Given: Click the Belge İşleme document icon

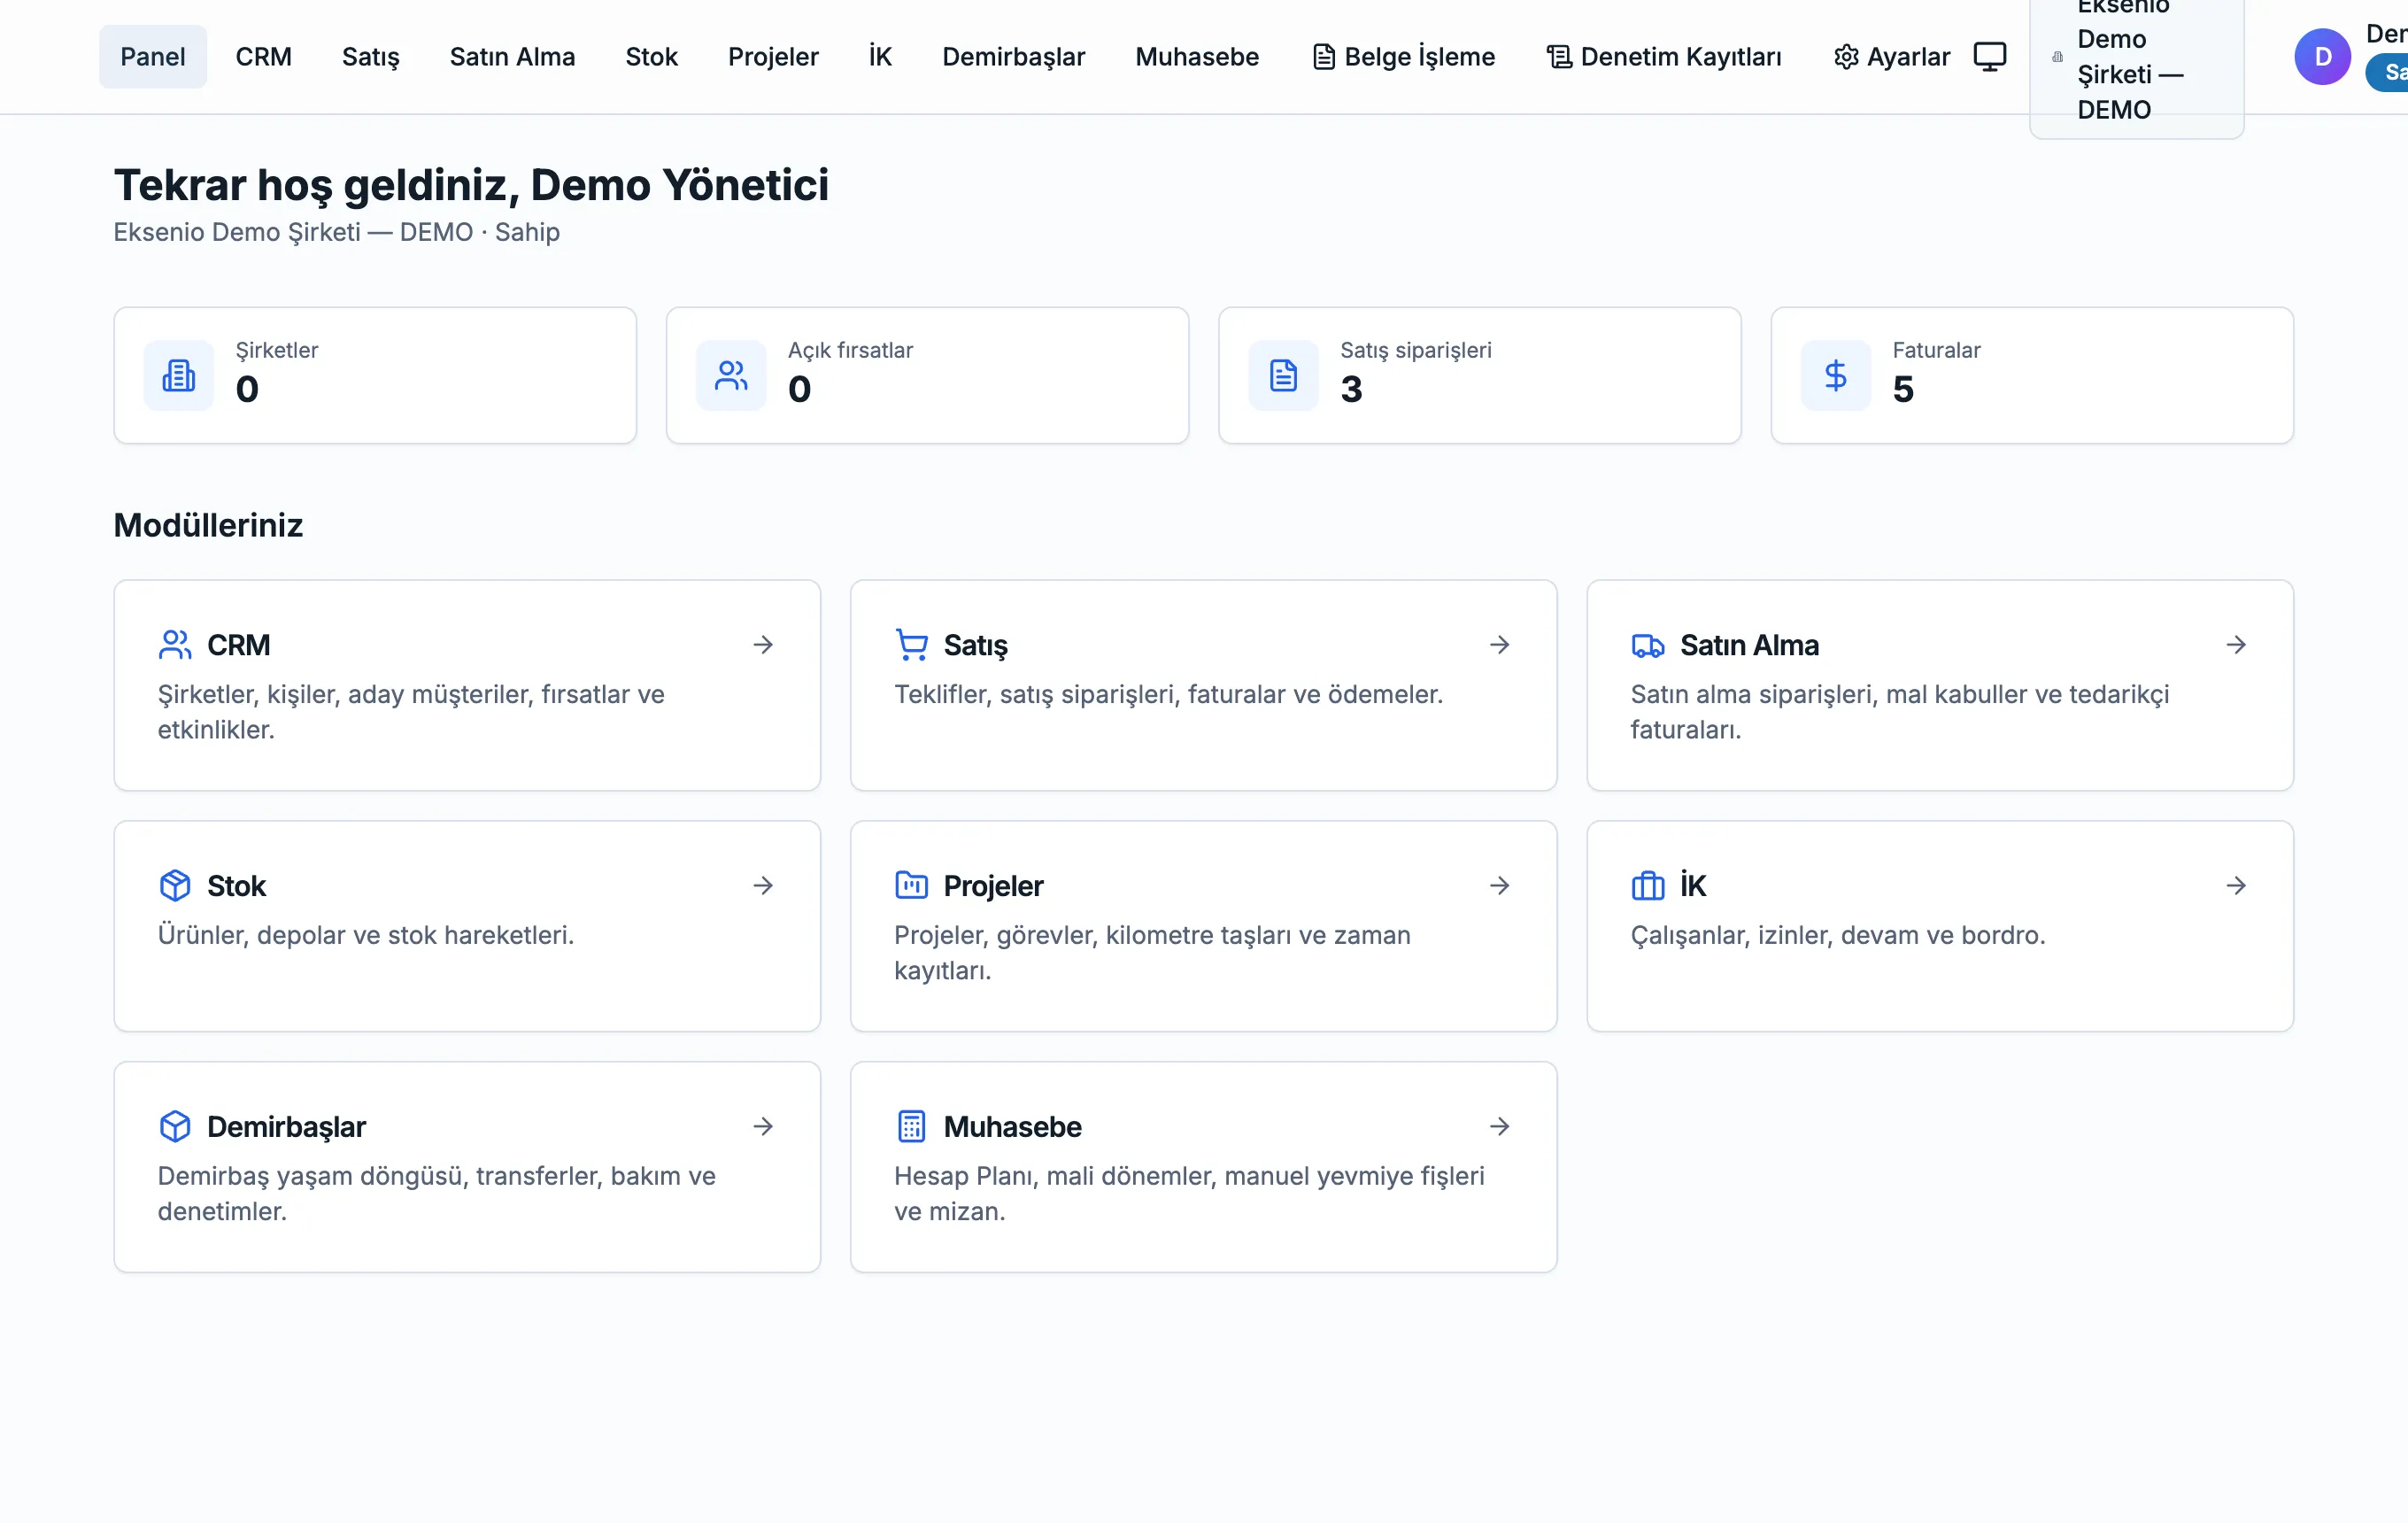Looking at the screenshot, I should pos(1324,57).
